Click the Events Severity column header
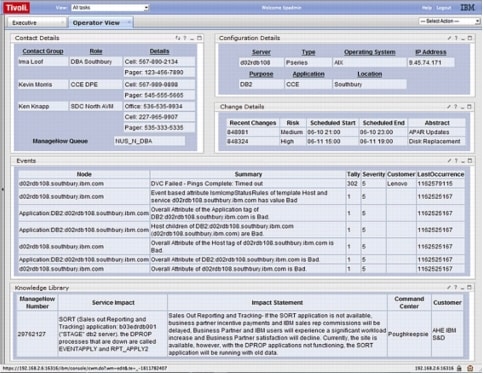This screenshot has height=374, width=484. 374,174
